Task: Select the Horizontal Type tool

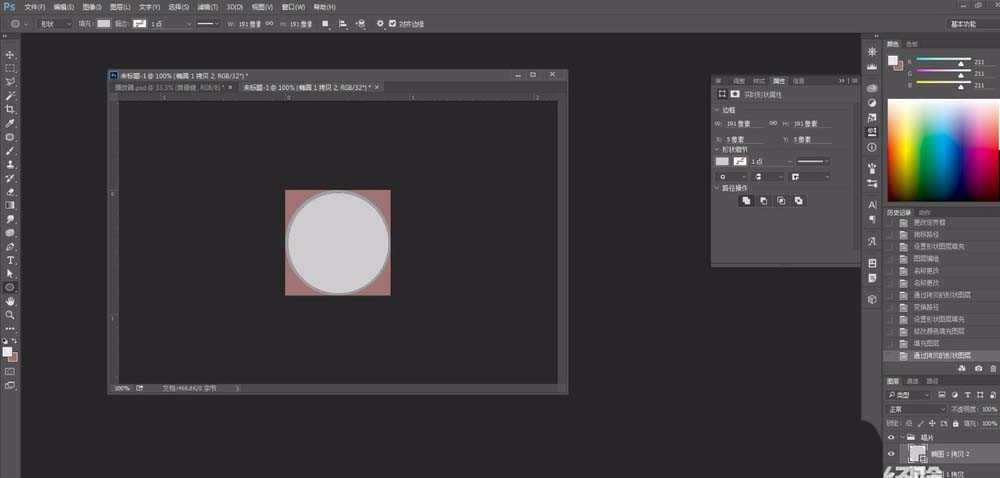Action: click(x=10, y=260)
